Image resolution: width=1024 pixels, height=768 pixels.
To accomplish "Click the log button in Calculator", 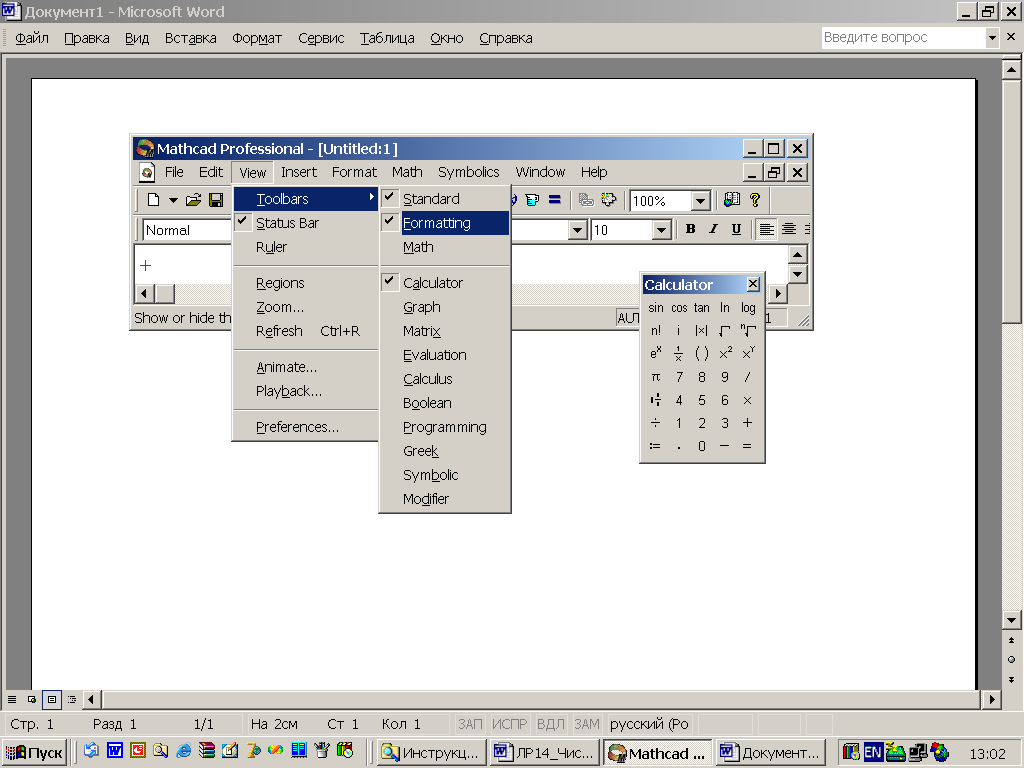I will (x=748, y=308).
